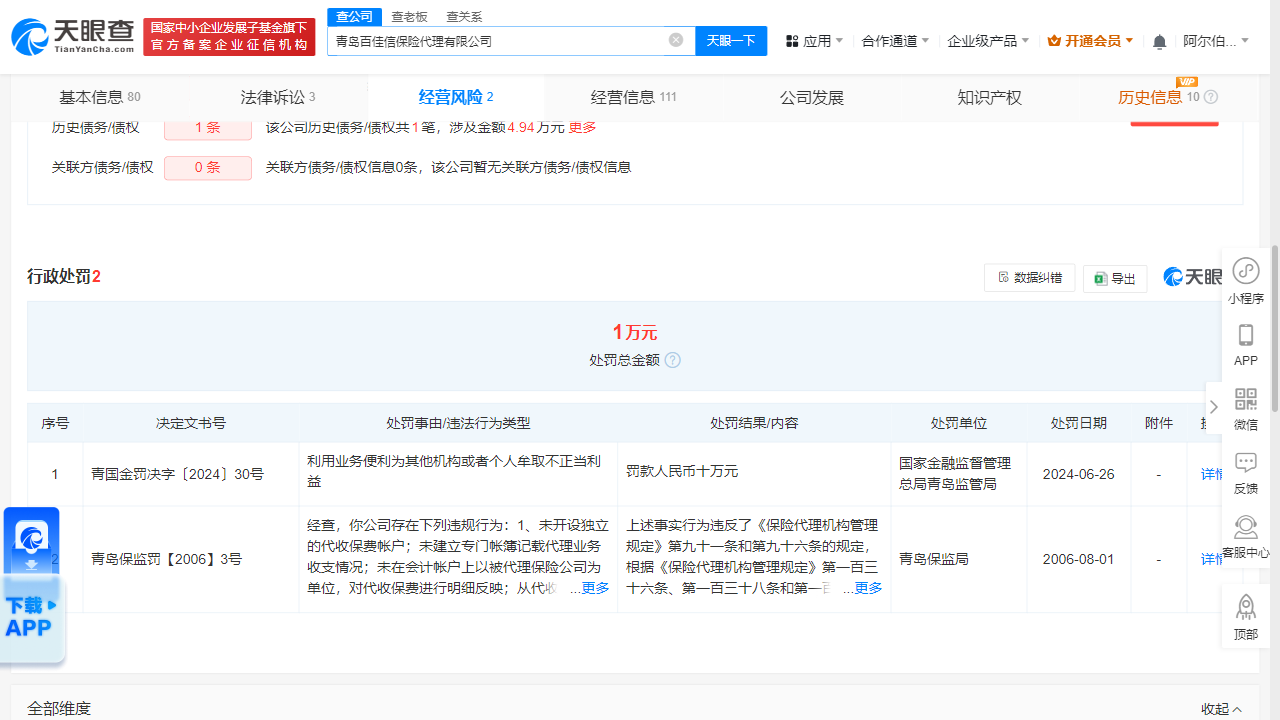Clear the search box text
Image resolution: width=1280 pixels, height=720 pixels.
point(676,40)
